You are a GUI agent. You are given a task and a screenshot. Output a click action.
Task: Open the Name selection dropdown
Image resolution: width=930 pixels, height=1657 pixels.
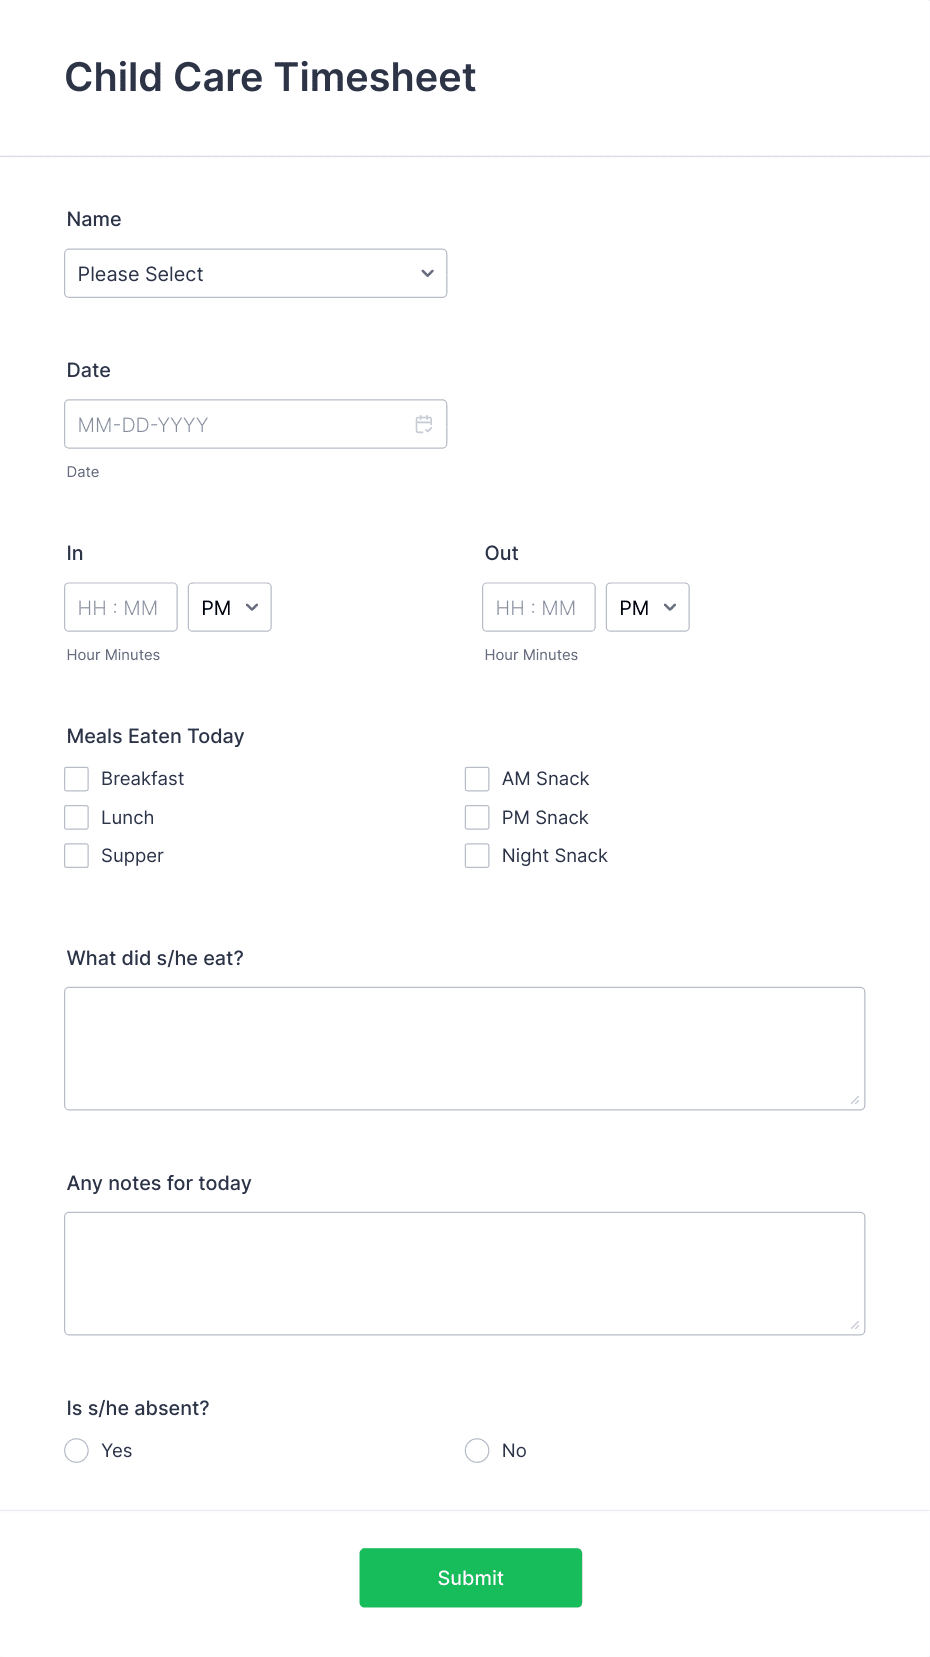255,273
